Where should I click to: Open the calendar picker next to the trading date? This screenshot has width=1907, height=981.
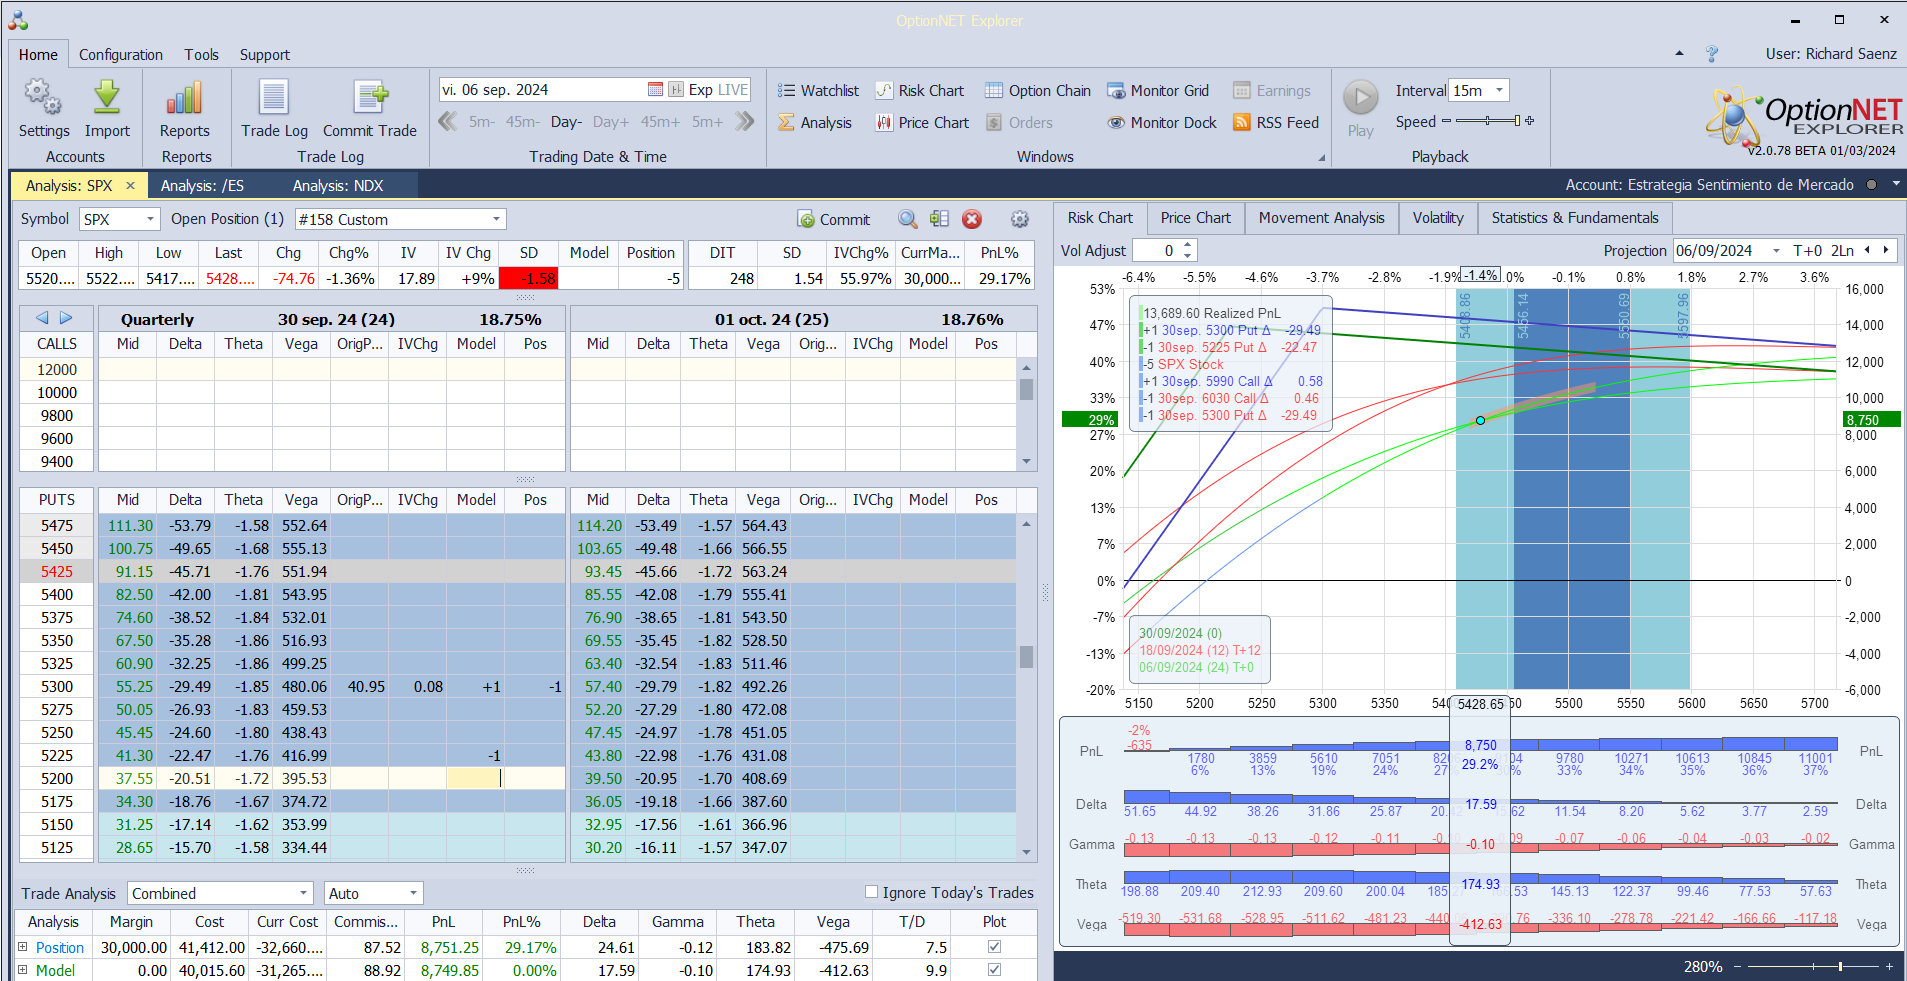(x=655, y=89)
